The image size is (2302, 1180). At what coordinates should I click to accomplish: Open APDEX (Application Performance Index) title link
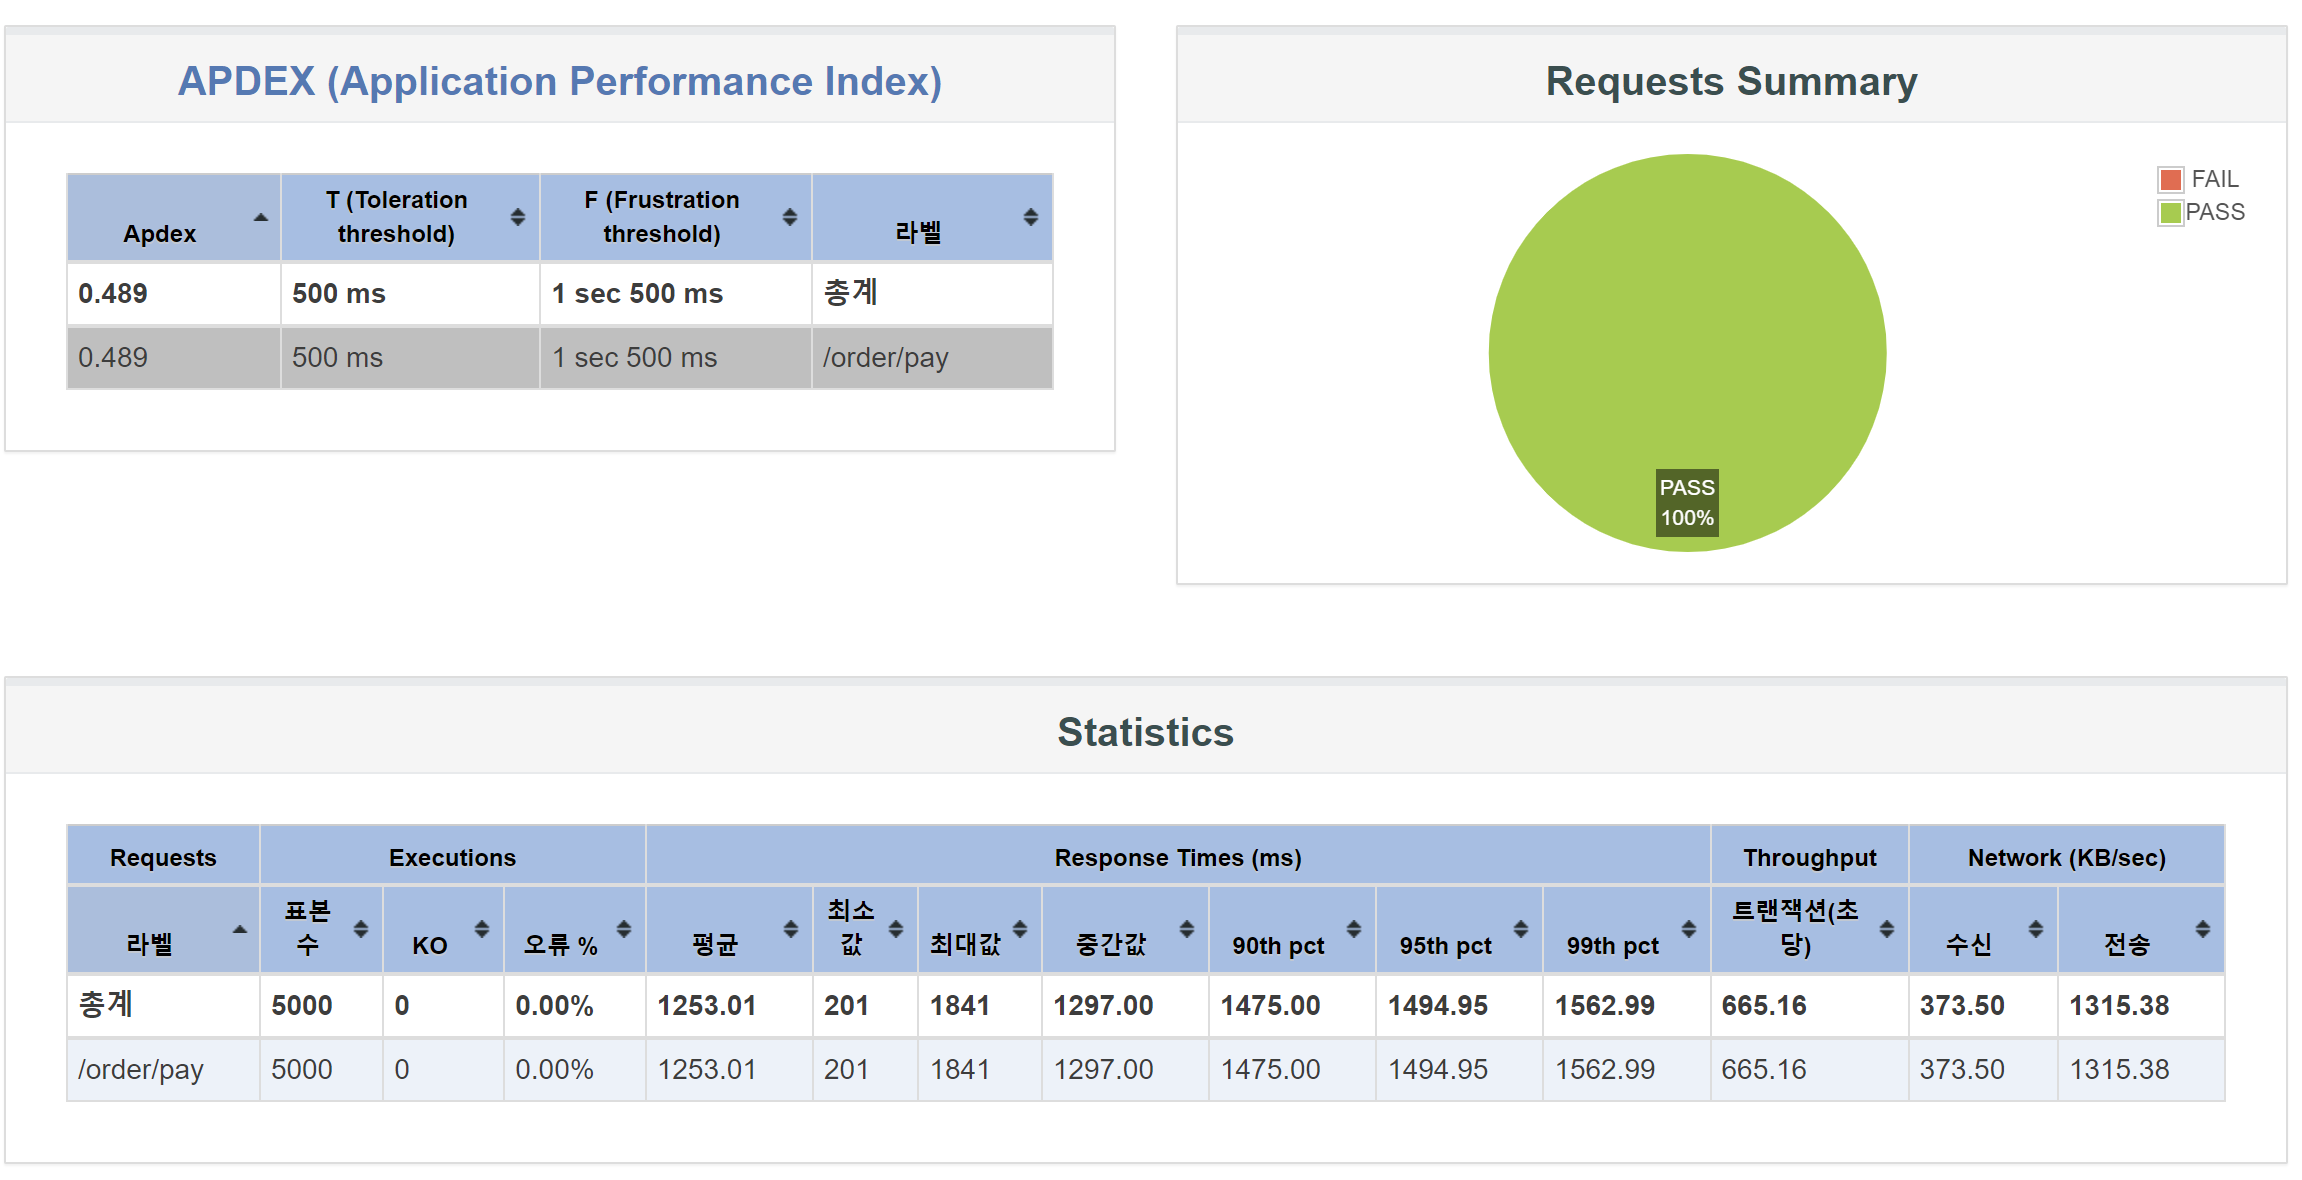[560, 81]
